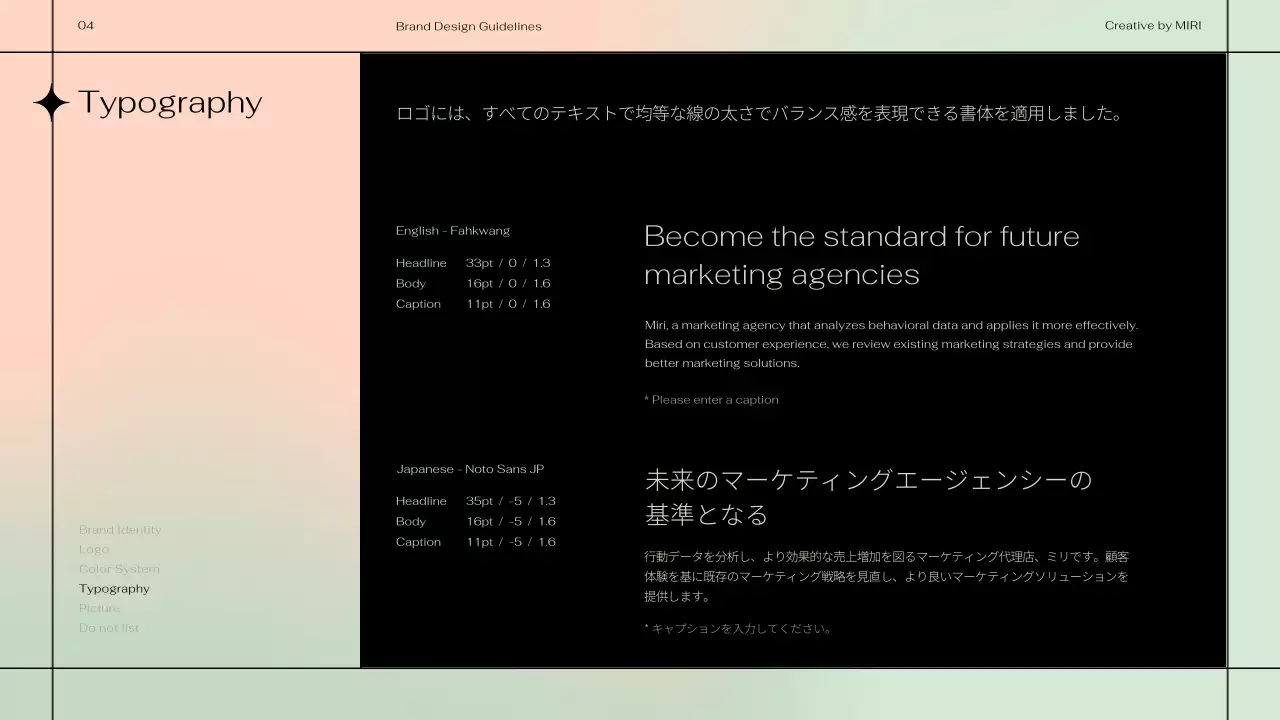Click the Creative by MIRI header label
The width and height of the screenshot is (1280, 720).
[1152, 26]
